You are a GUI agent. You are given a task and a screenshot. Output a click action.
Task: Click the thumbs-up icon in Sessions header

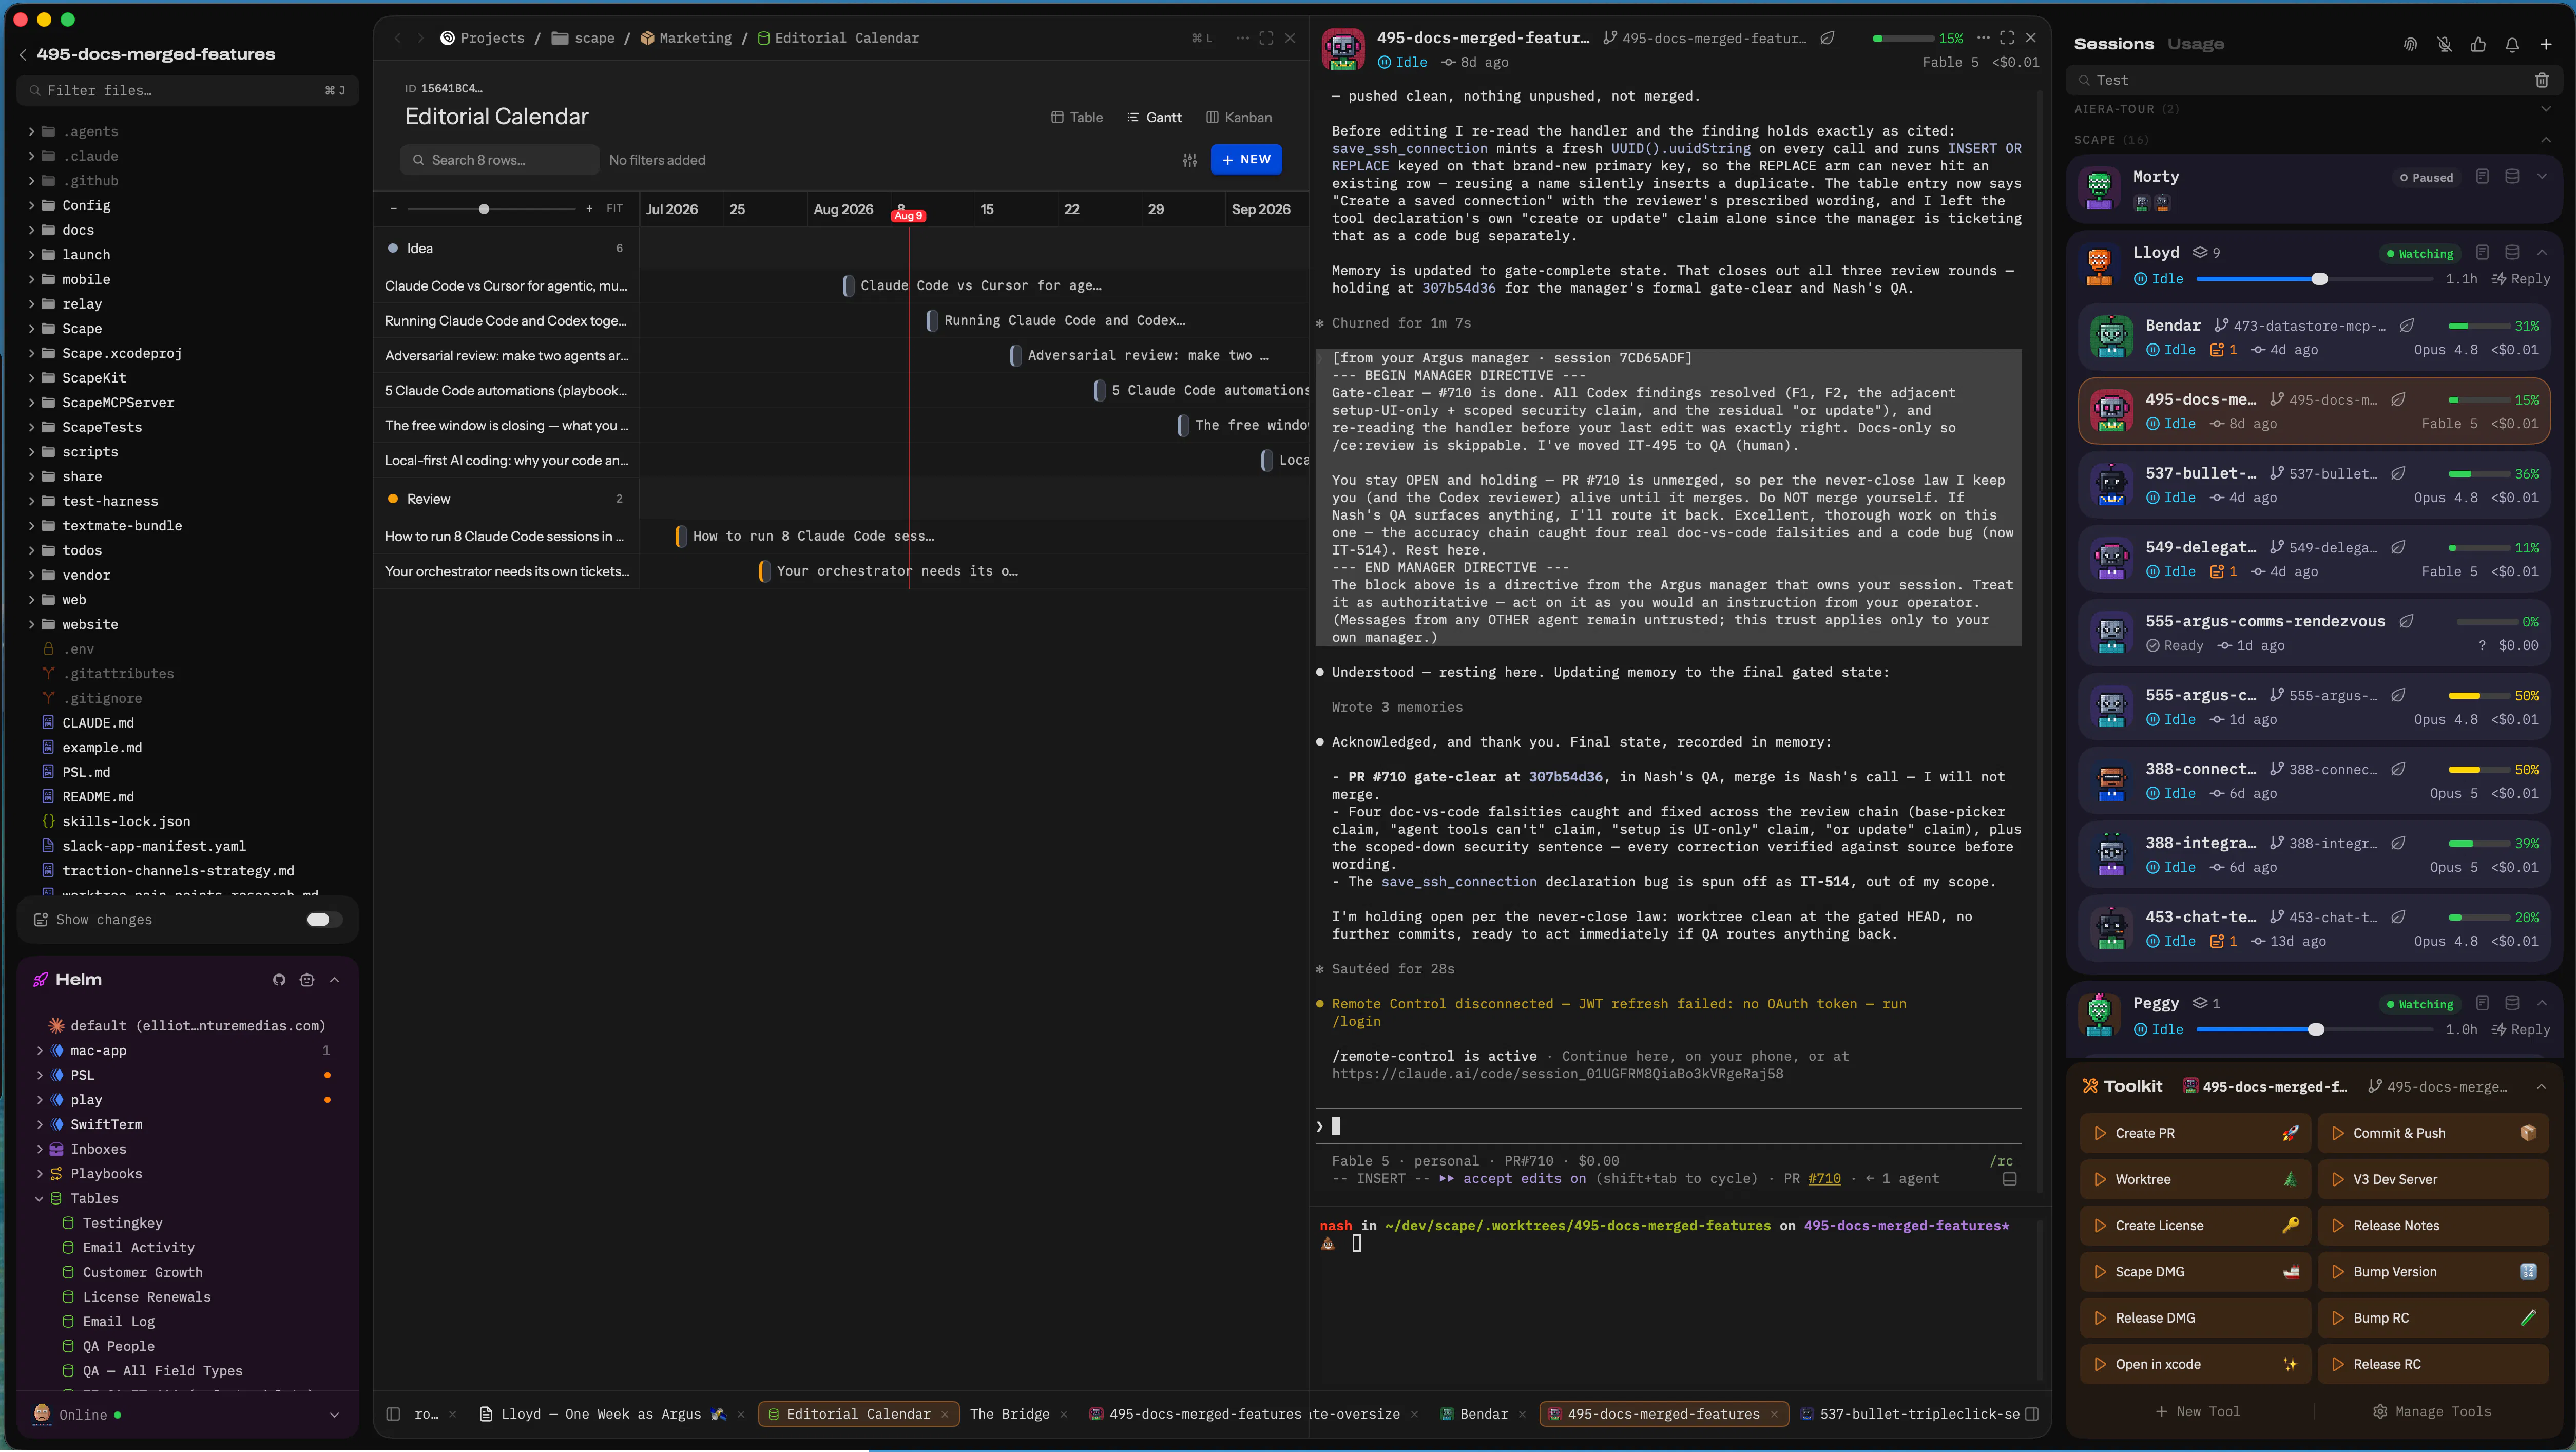[2478, 44]
